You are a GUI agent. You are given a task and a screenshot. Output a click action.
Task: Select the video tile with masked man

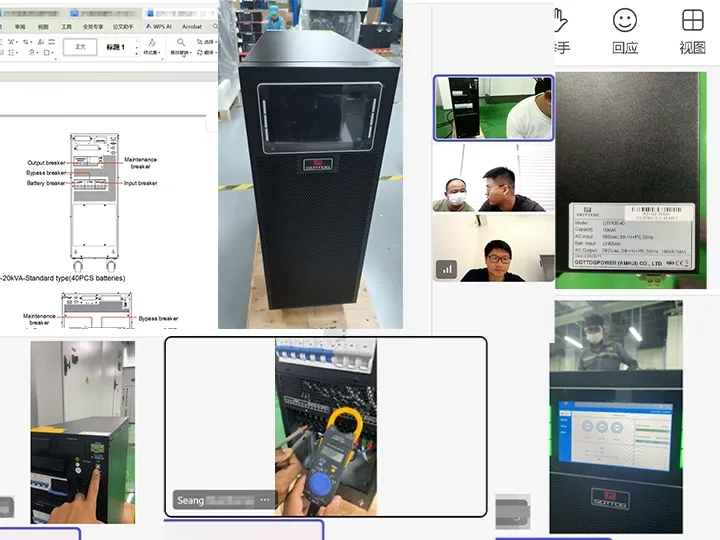point(494,177)
